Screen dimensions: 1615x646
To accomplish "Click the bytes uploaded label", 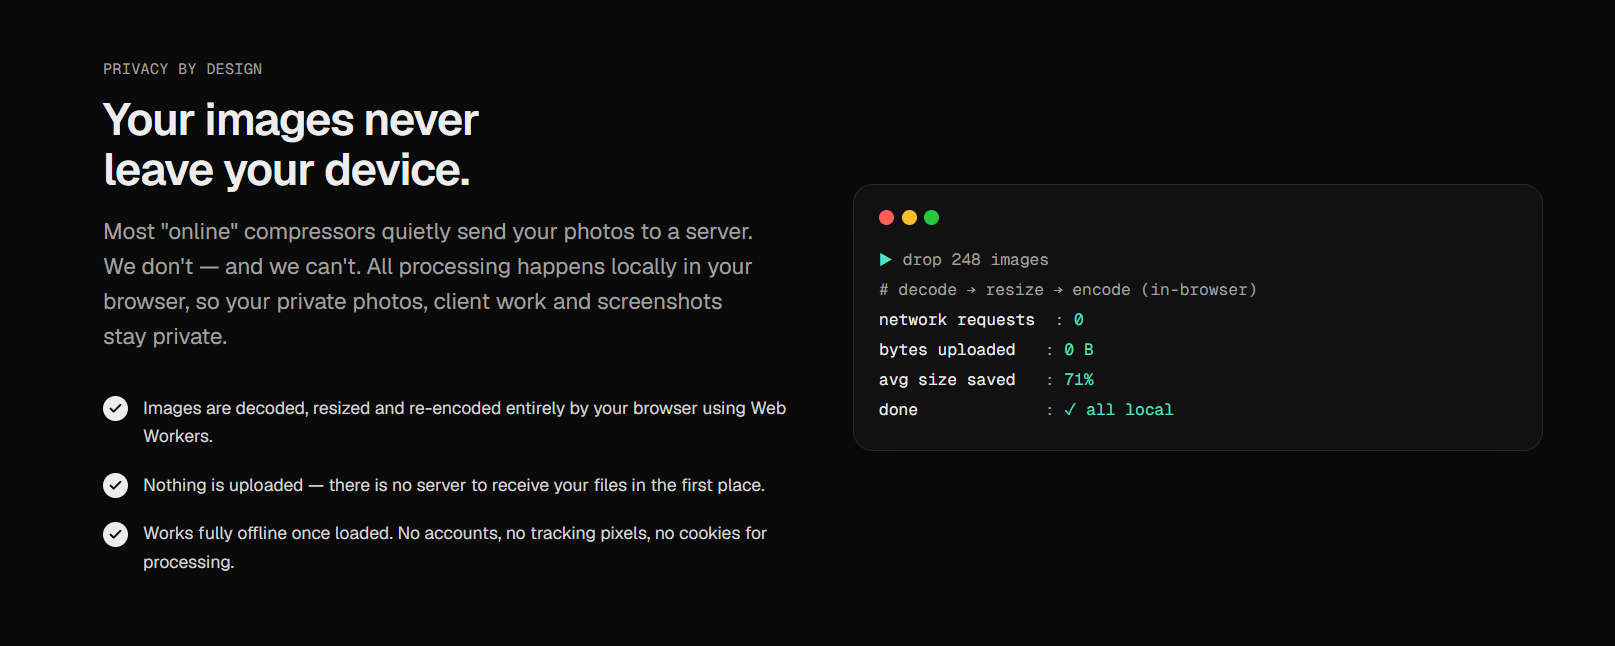I will (x=947, y=350).
